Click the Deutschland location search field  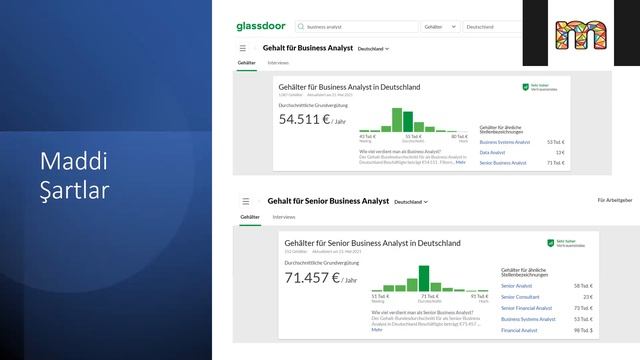(492, 27)
